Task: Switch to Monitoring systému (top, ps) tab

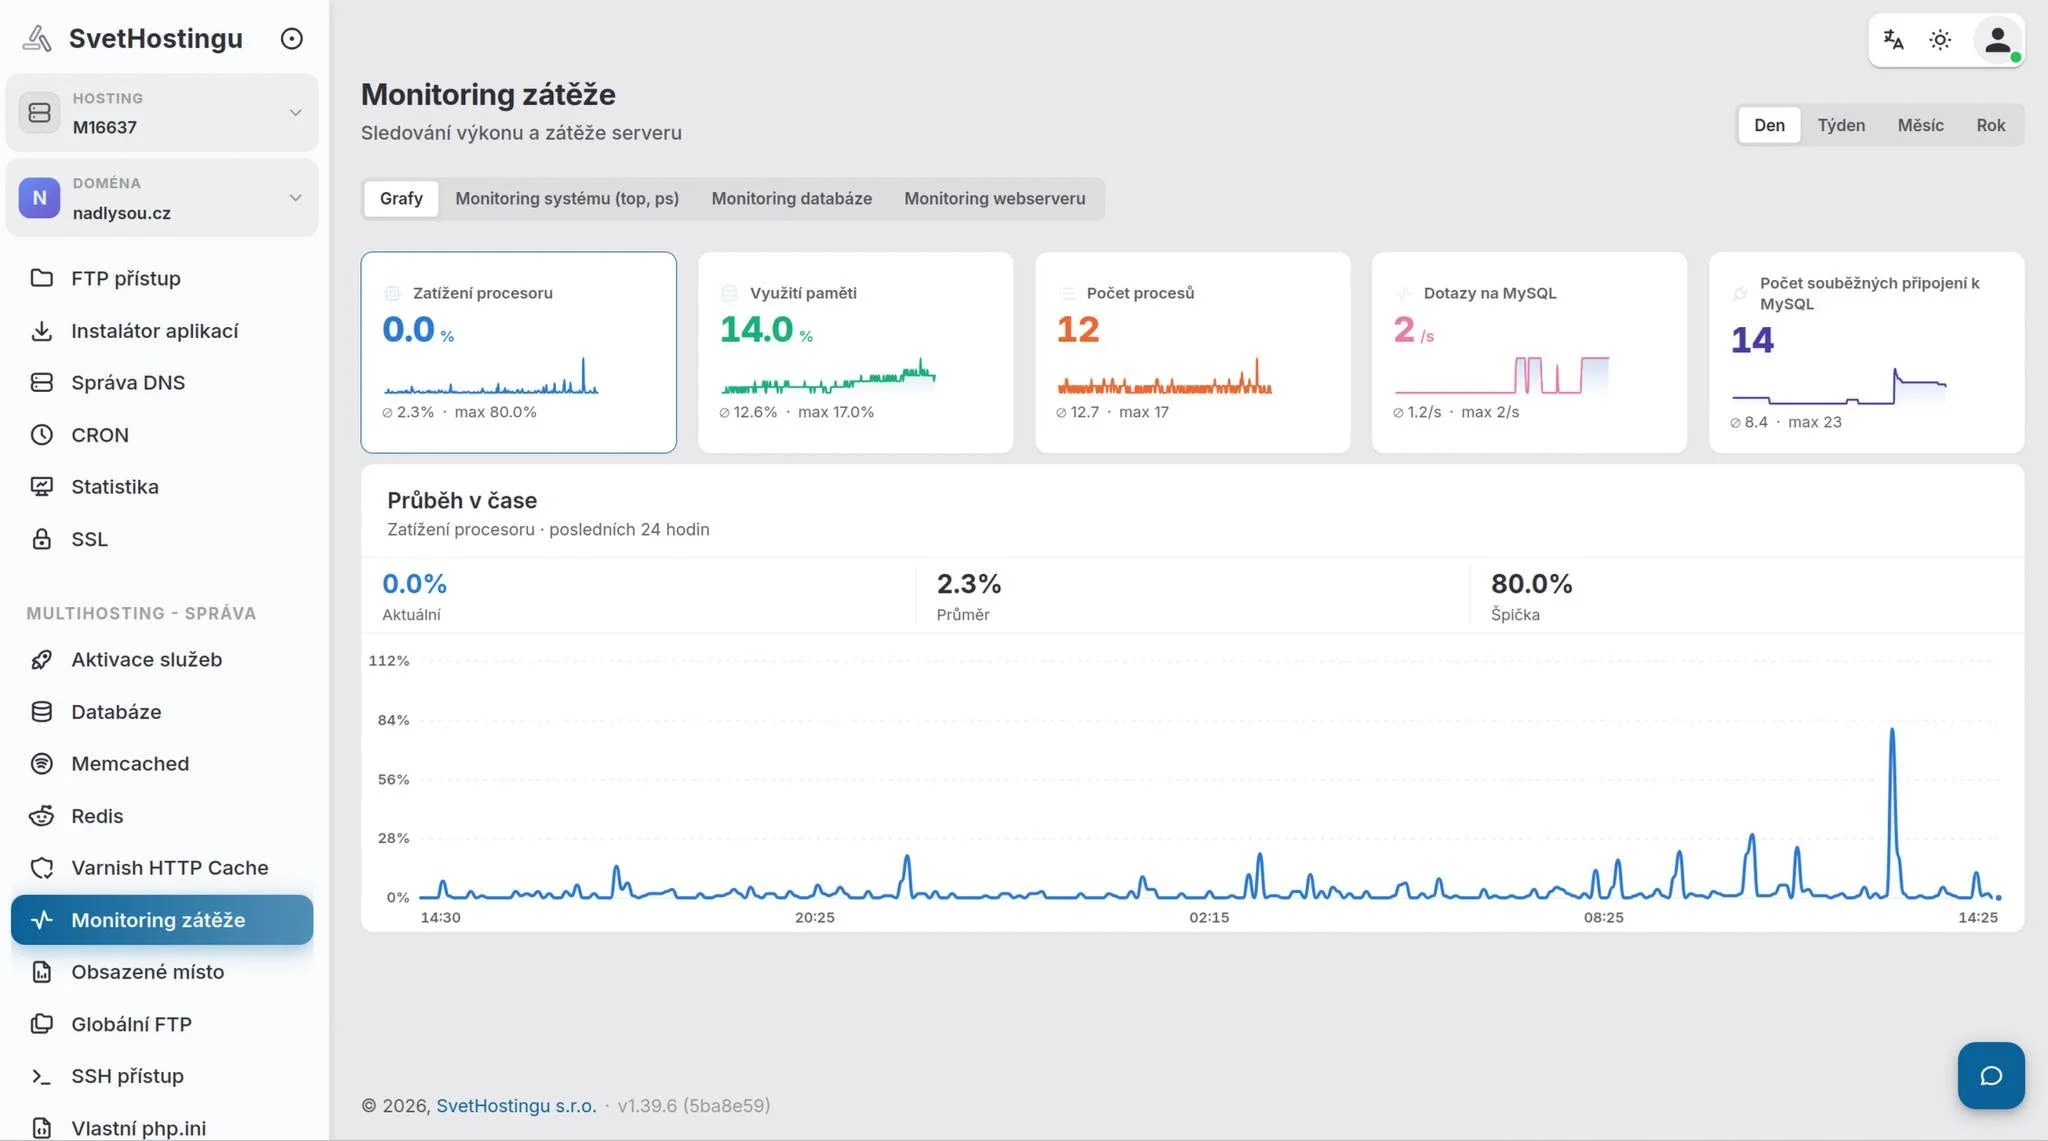Action: click(x=567, y=199)
